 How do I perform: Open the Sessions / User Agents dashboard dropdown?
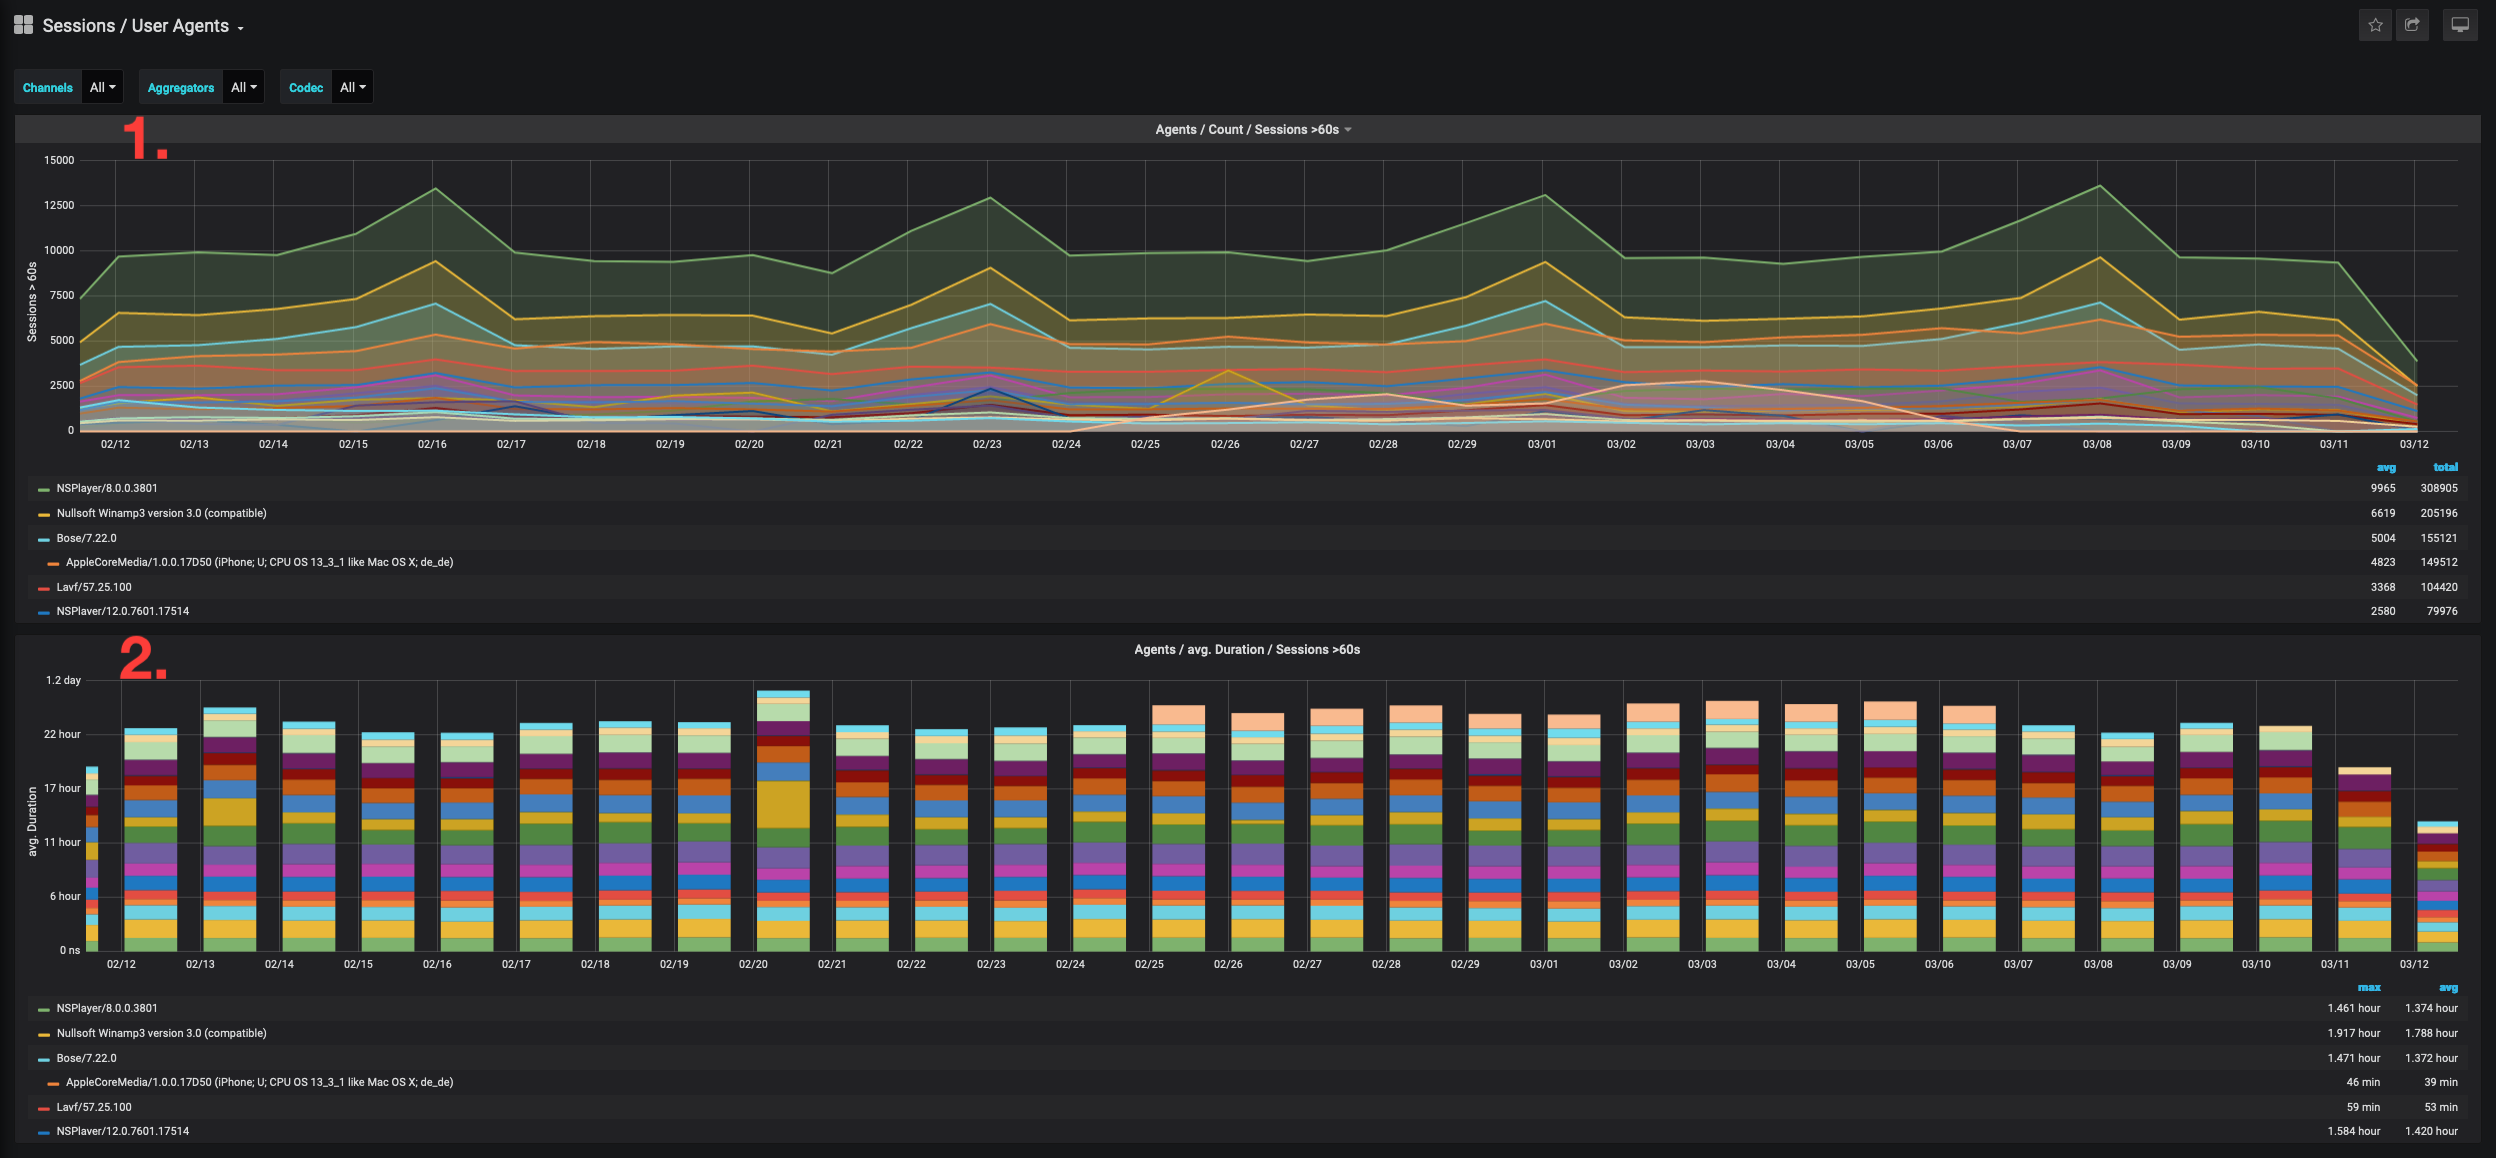click(143, 26)
